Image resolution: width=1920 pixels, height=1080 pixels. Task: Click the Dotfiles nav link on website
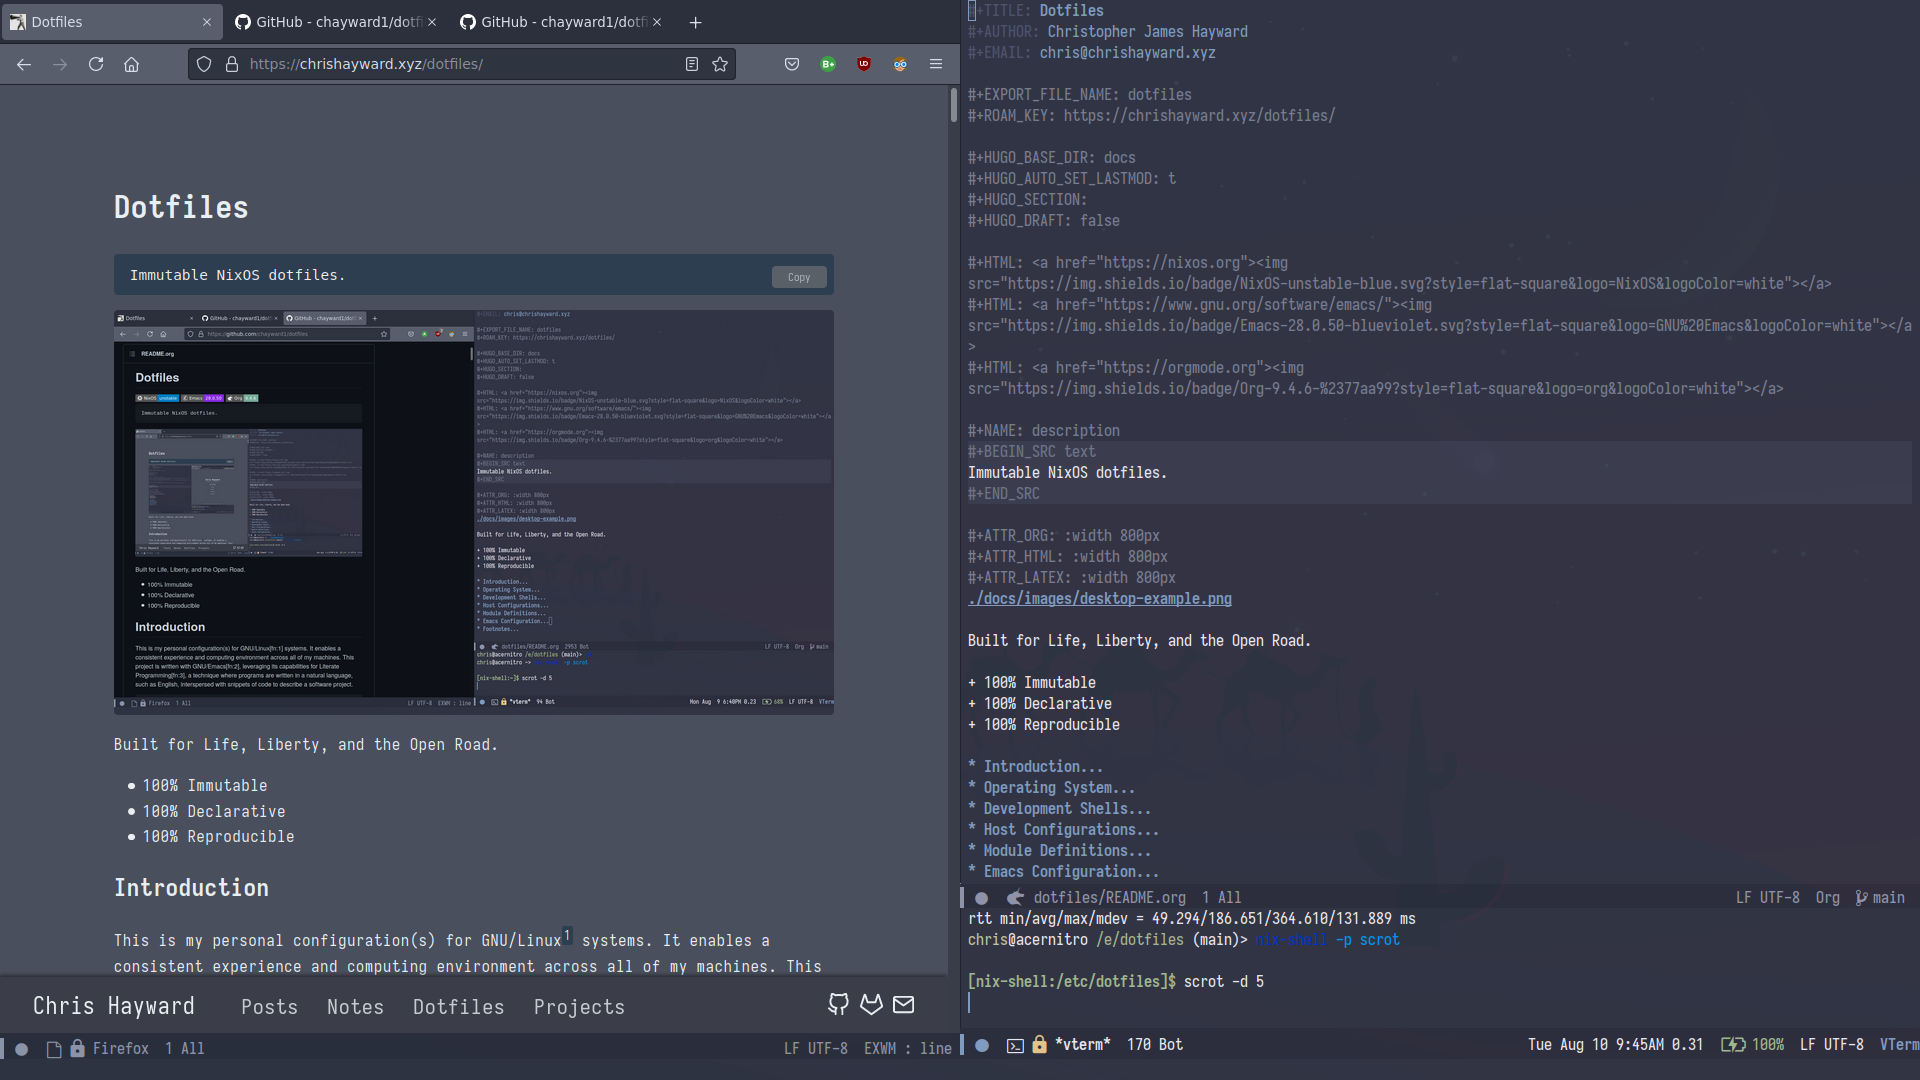click(x=459, y=1006)
